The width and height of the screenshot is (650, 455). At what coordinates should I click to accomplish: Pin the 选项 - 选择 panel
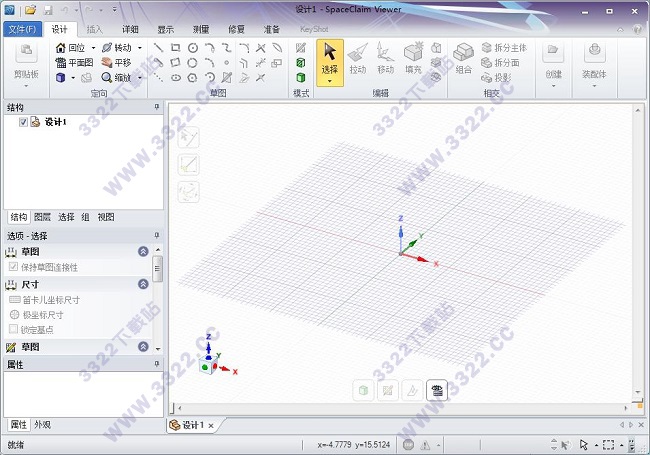pos(157,235)
